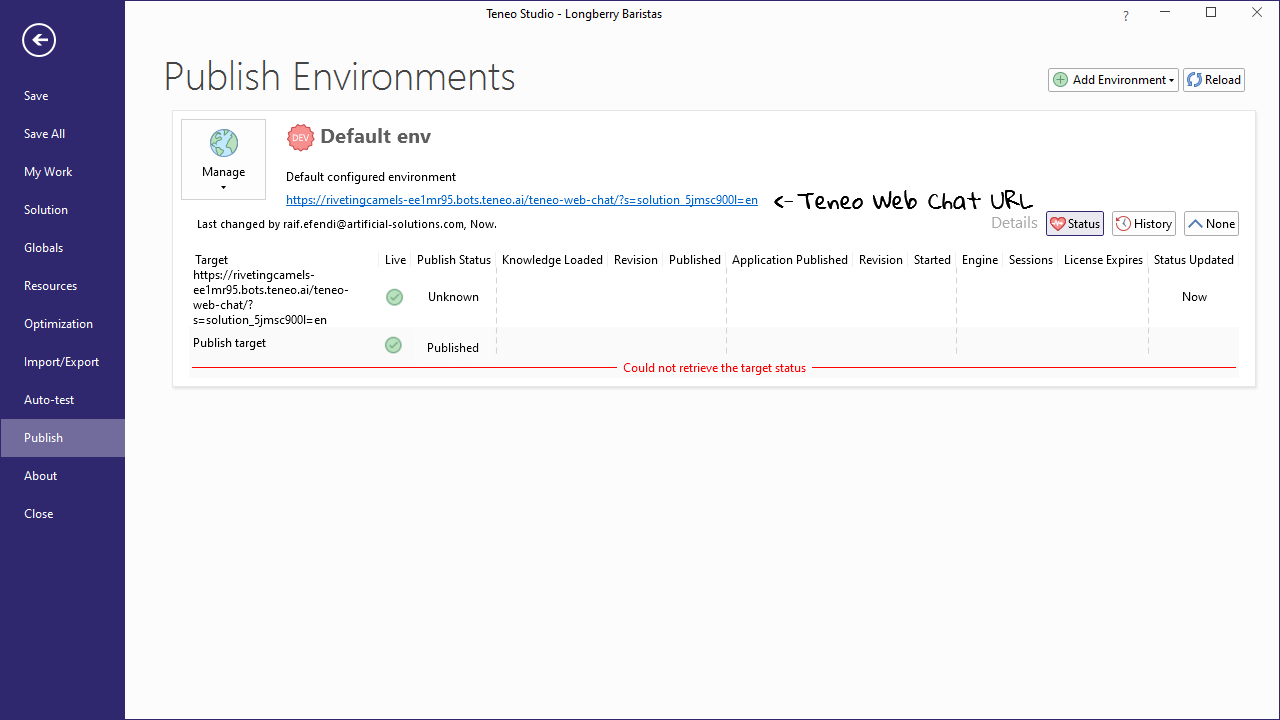Open Globals in the sidebar
Screen dimensions: 1280x720
coord(62,248)
